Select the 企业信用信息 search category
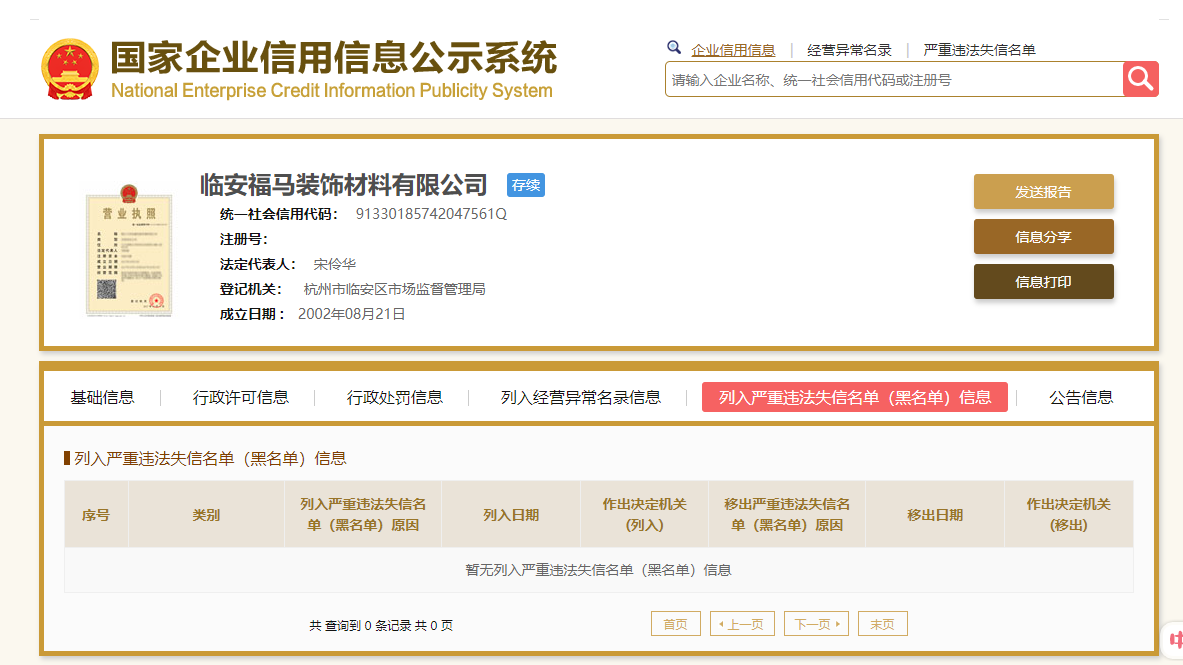 [x=733, y=50]
